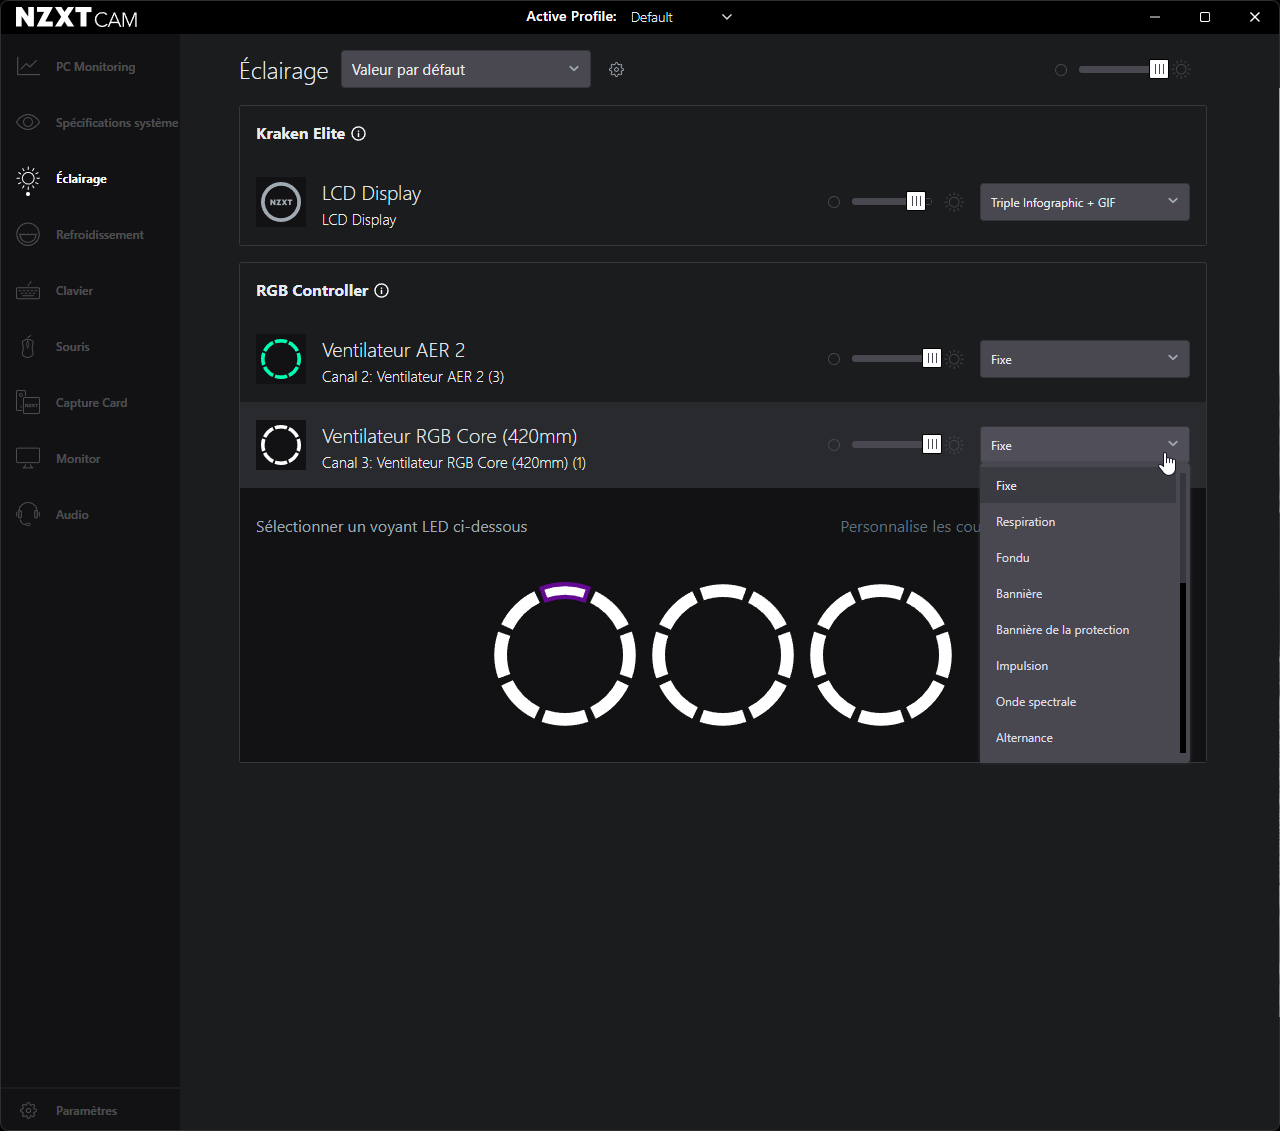Click the Audio headset icon
Image resolution: width=1280 pixels, height=1131 pixels.
[x=28, y=515]
